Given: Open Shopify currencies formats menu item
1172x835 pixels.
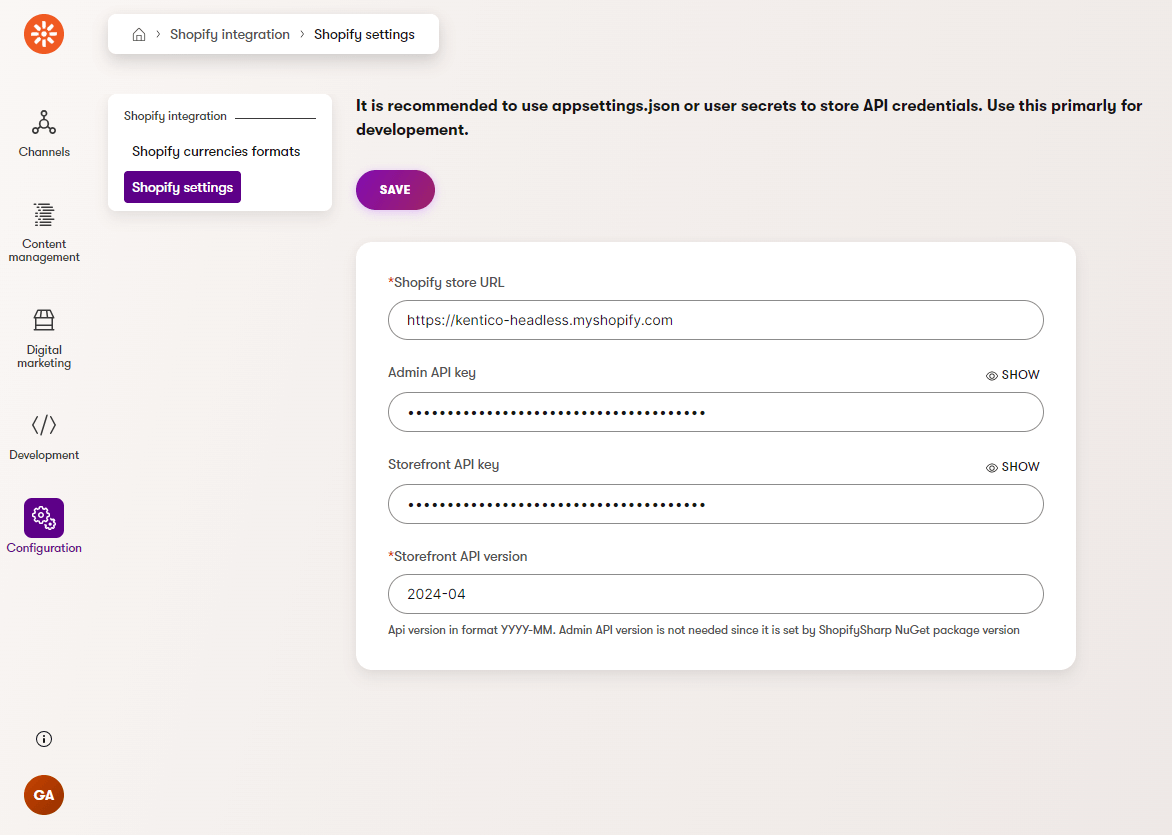Looking at the screenshot, I should pos(216,151).
